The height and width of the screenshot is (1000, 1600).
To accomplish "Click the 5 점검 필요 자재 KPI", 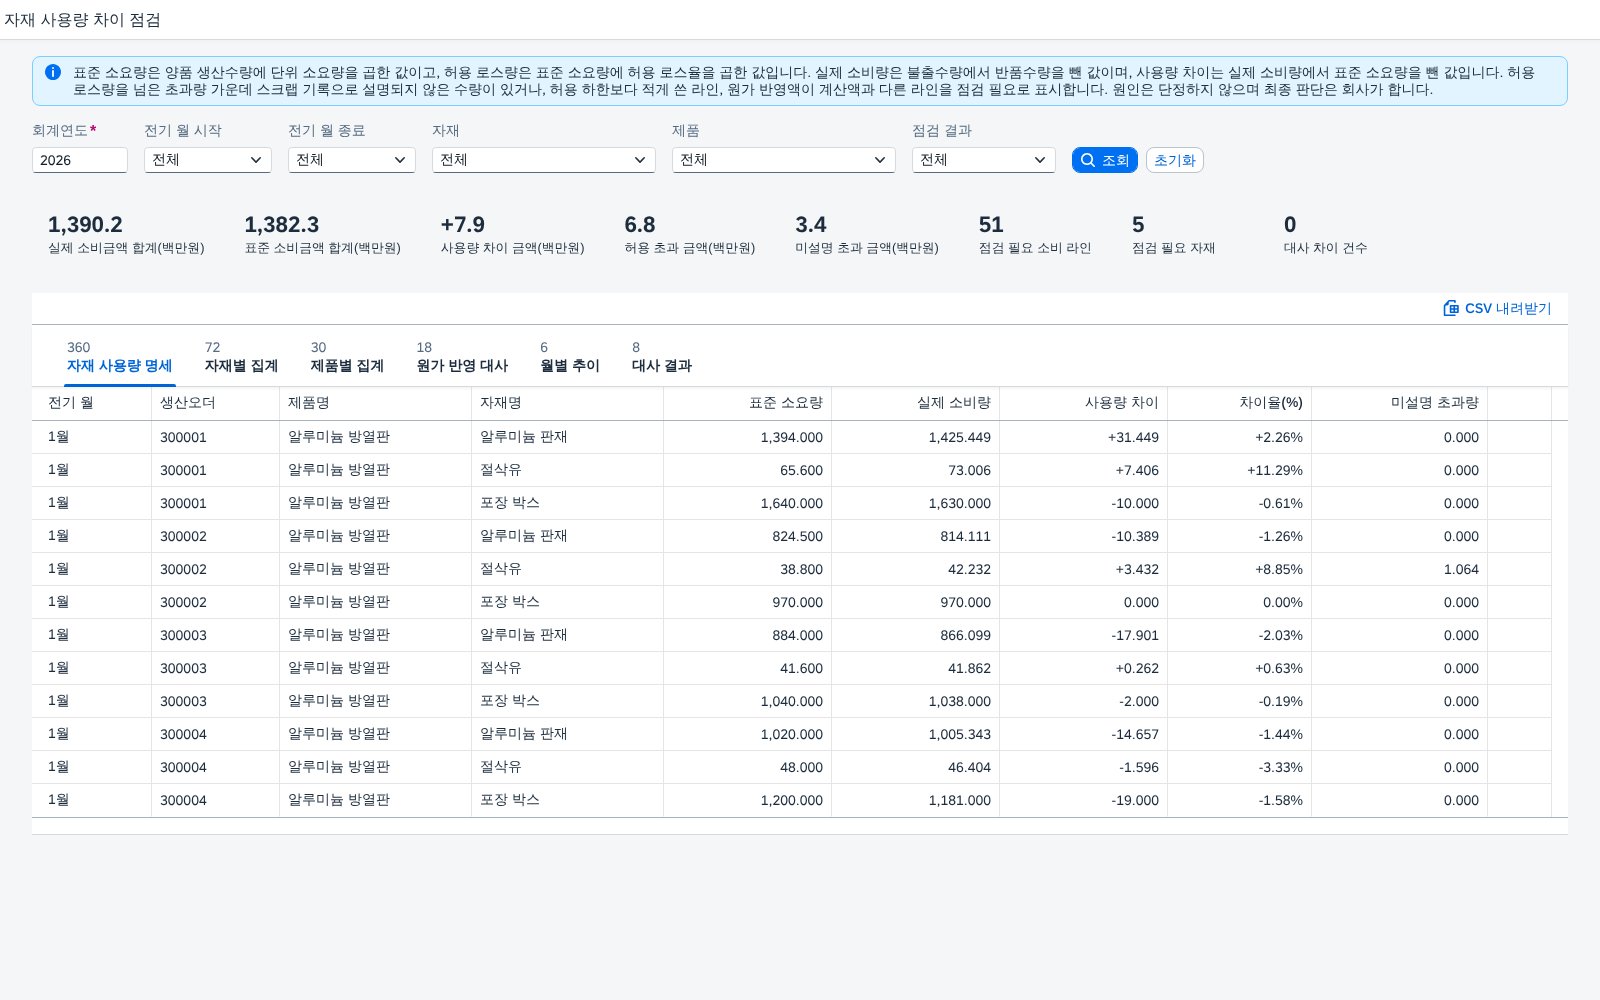I will (x=1173, y=234).
